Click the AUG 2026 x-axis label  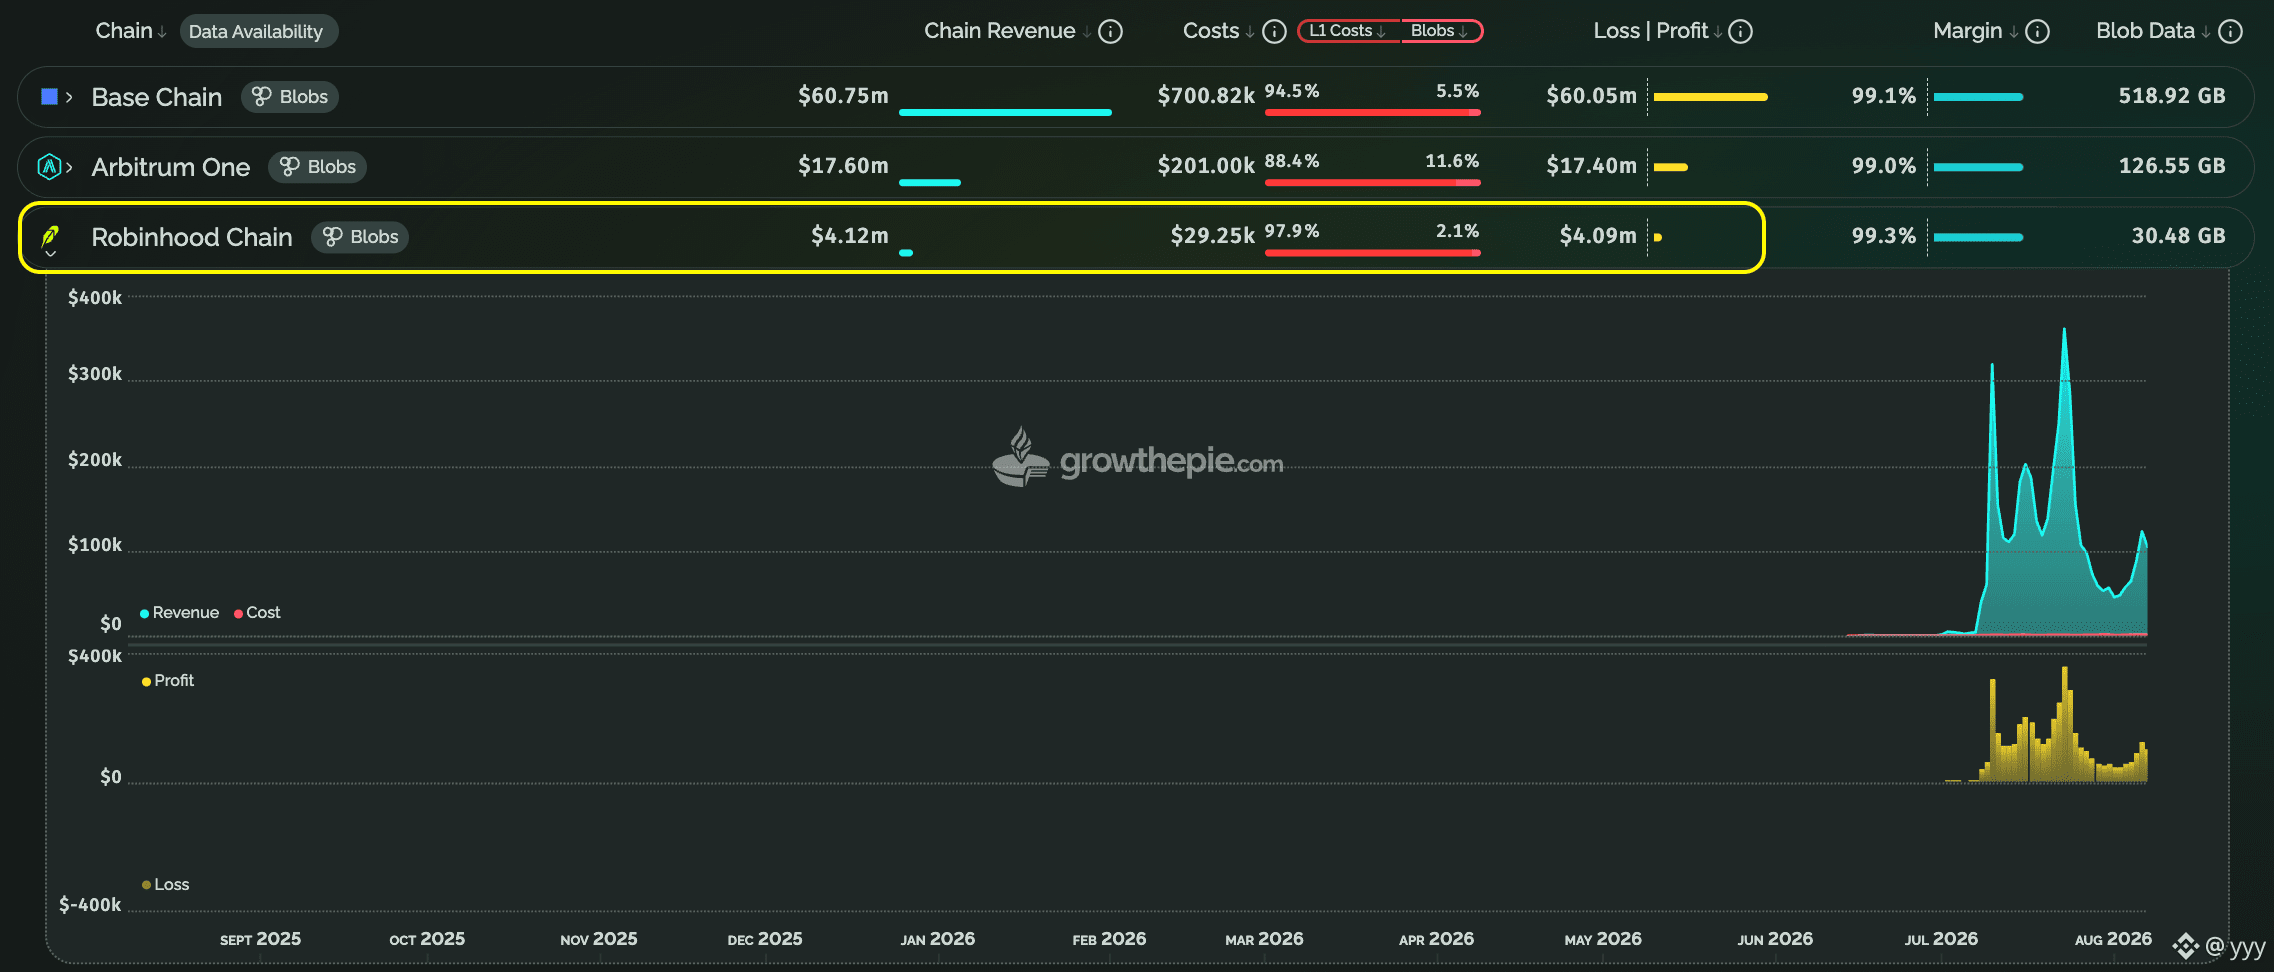coord(2113,939)
